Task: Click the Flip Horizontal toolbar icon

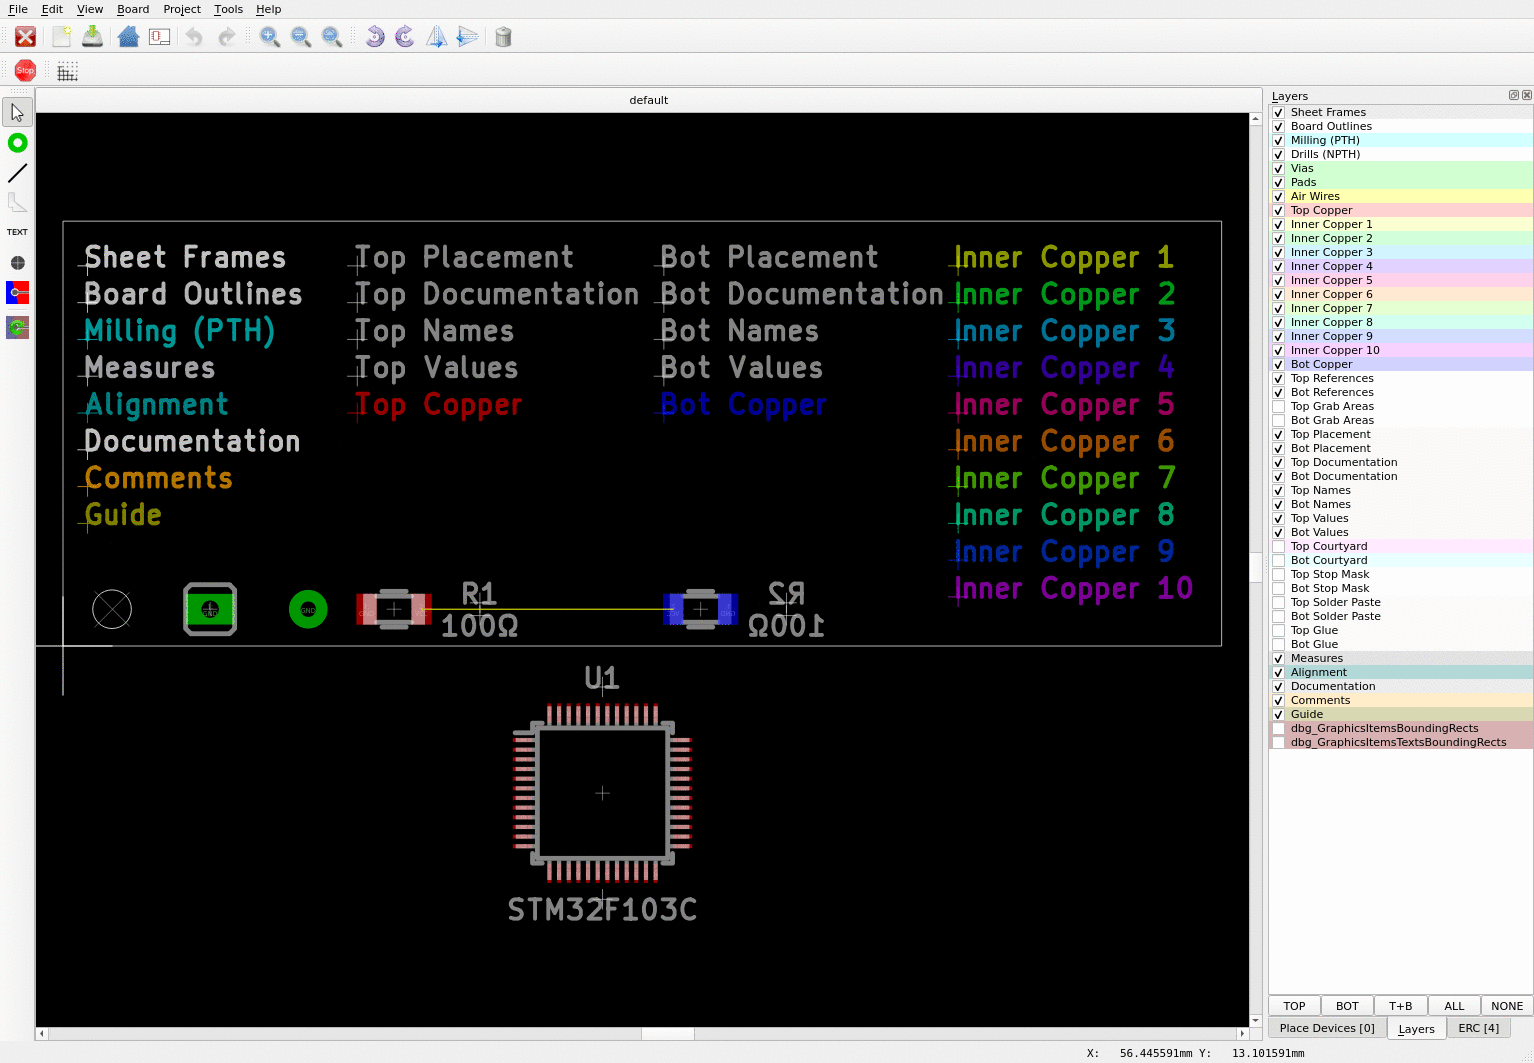Action: tap(436, 36)
